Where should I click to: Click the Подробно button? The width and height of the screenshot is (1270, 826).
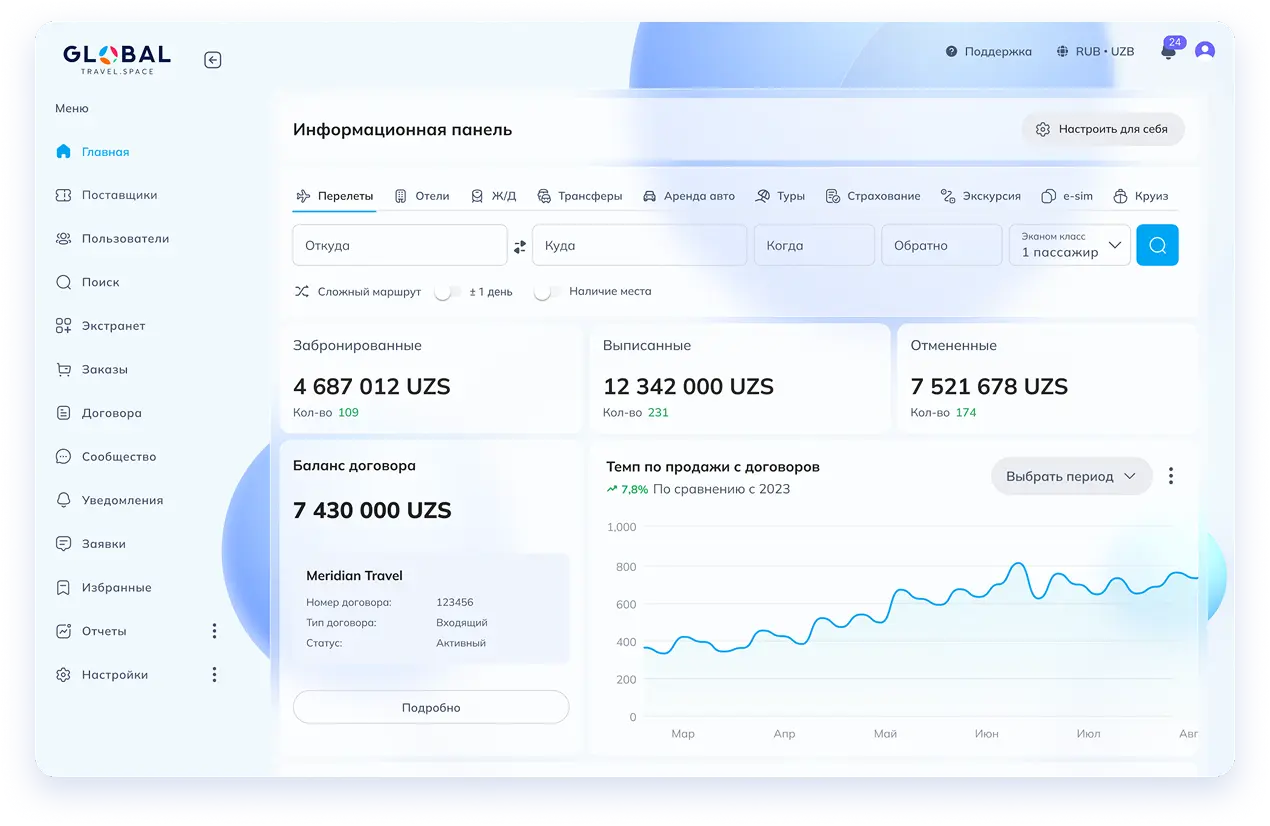431,707
